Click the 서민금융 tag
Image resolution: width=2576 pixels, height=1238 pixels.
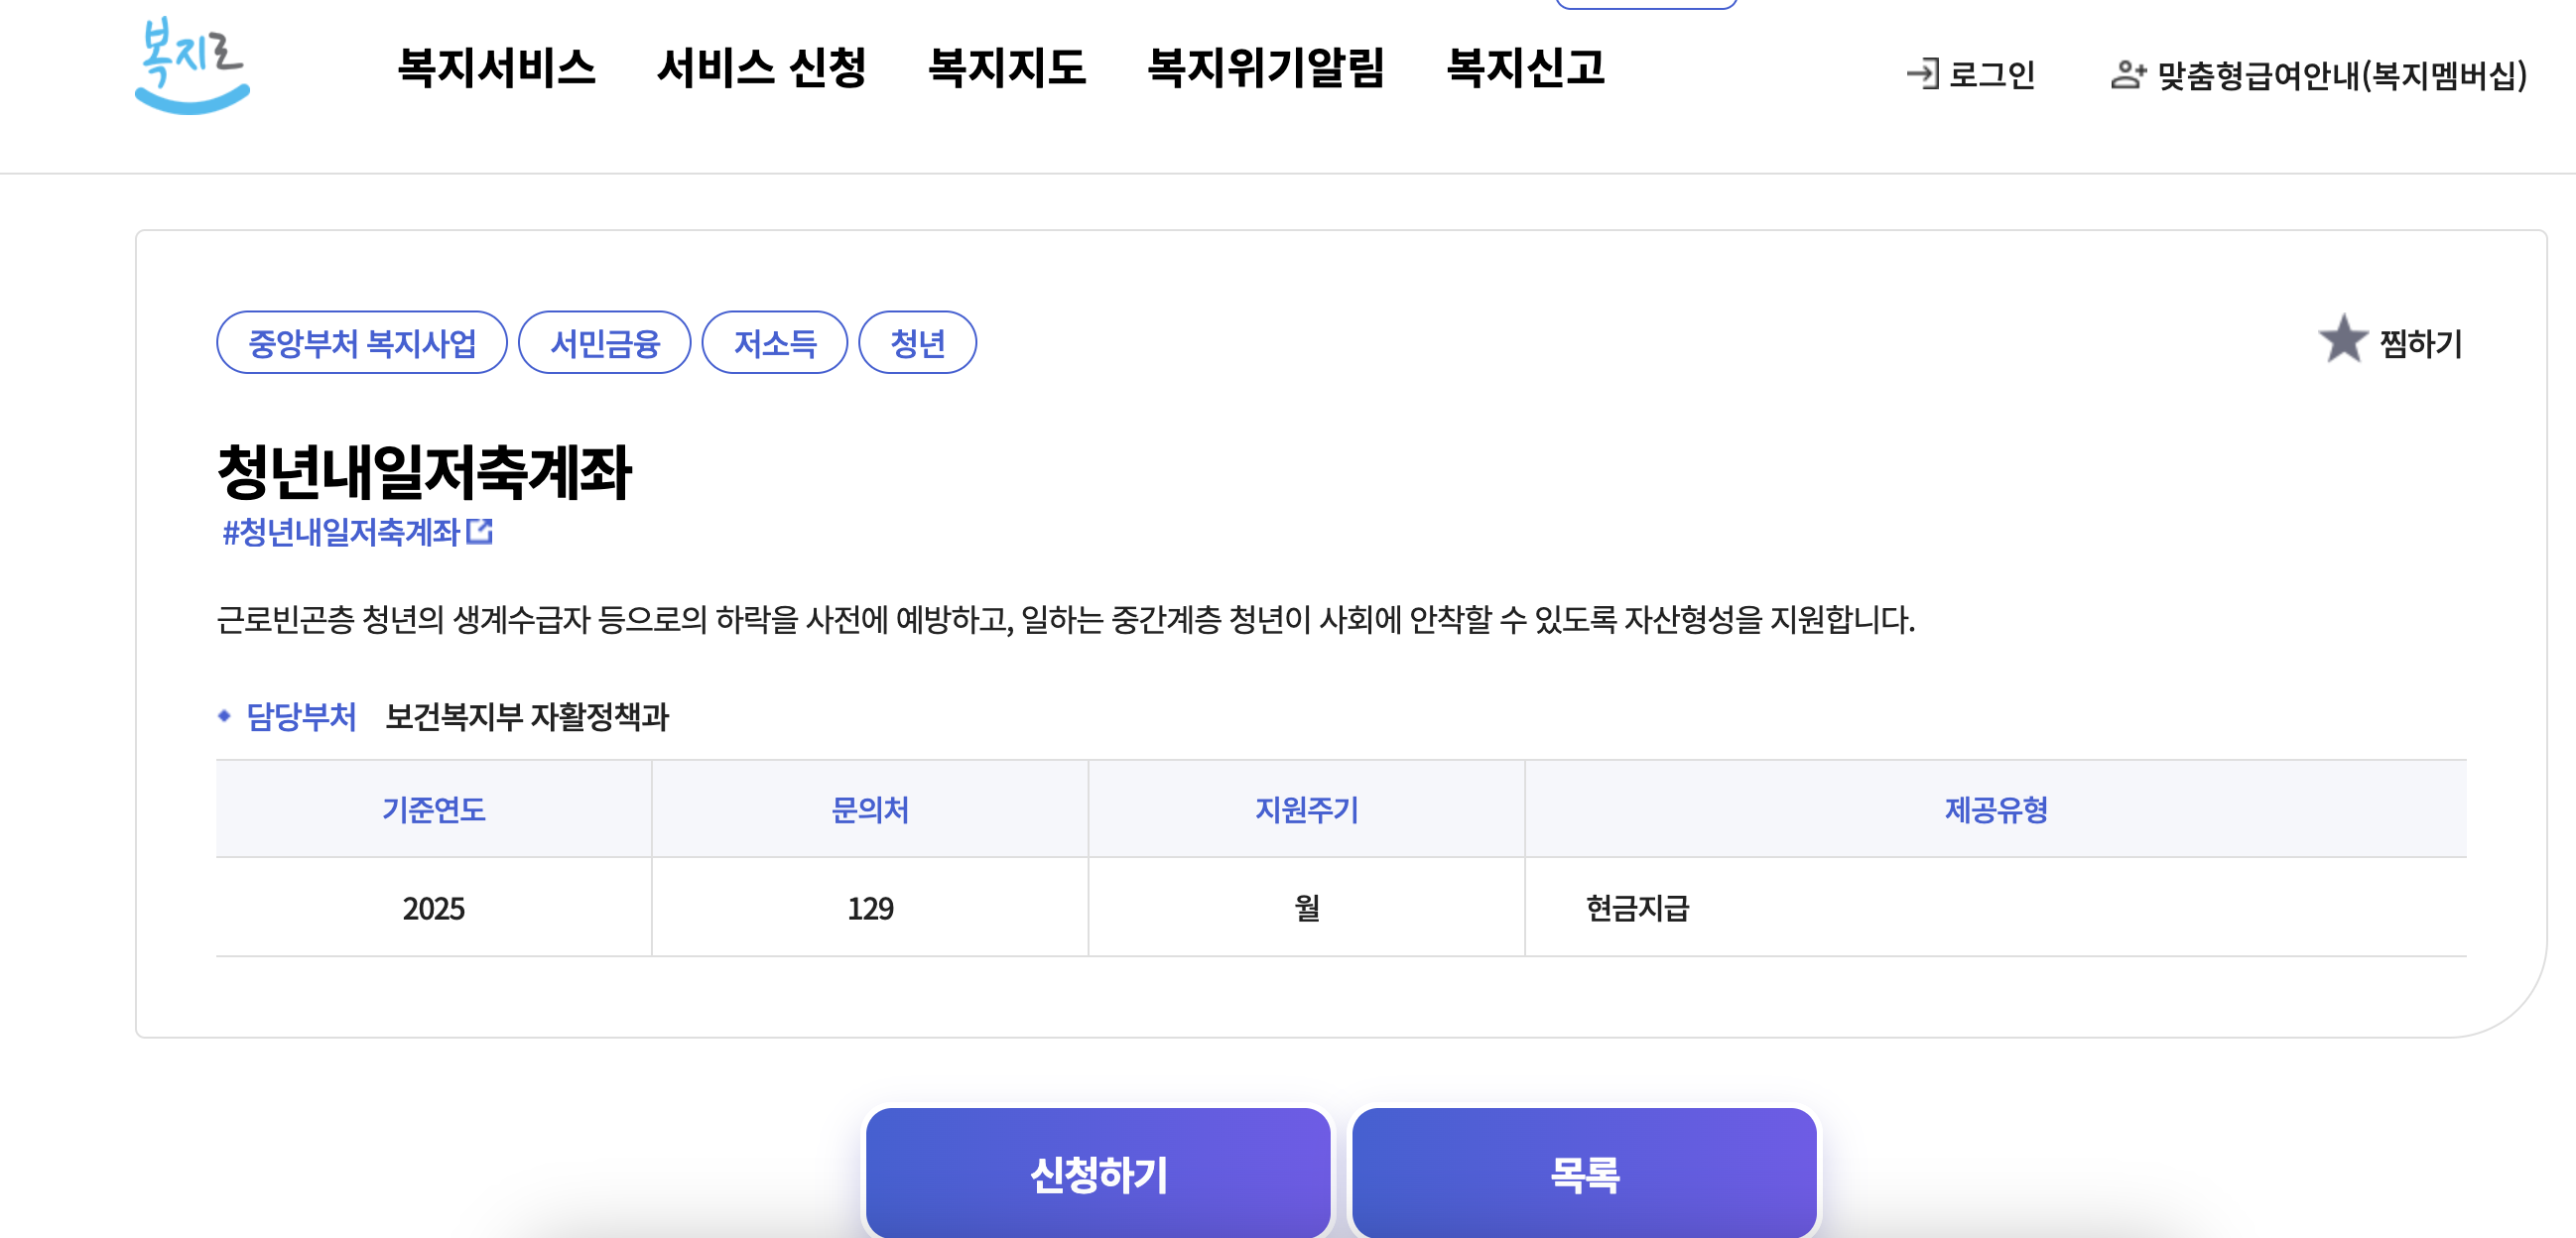[x=605, y=342]
